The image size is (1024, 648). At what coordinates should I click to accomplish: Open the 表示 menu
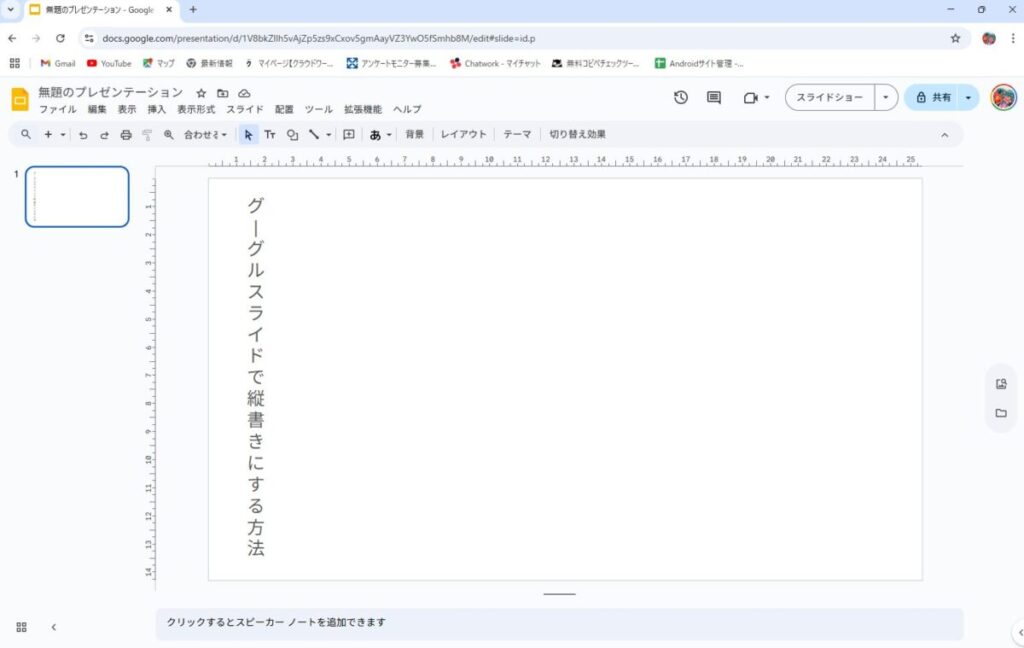(127, 110)
